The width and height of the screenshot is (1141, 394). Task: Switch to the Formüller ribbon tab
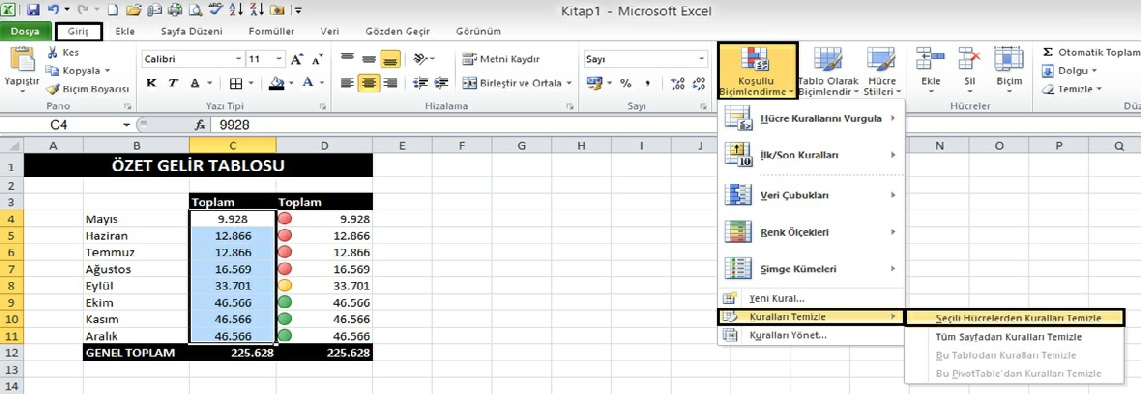click(x=271, y=32)
